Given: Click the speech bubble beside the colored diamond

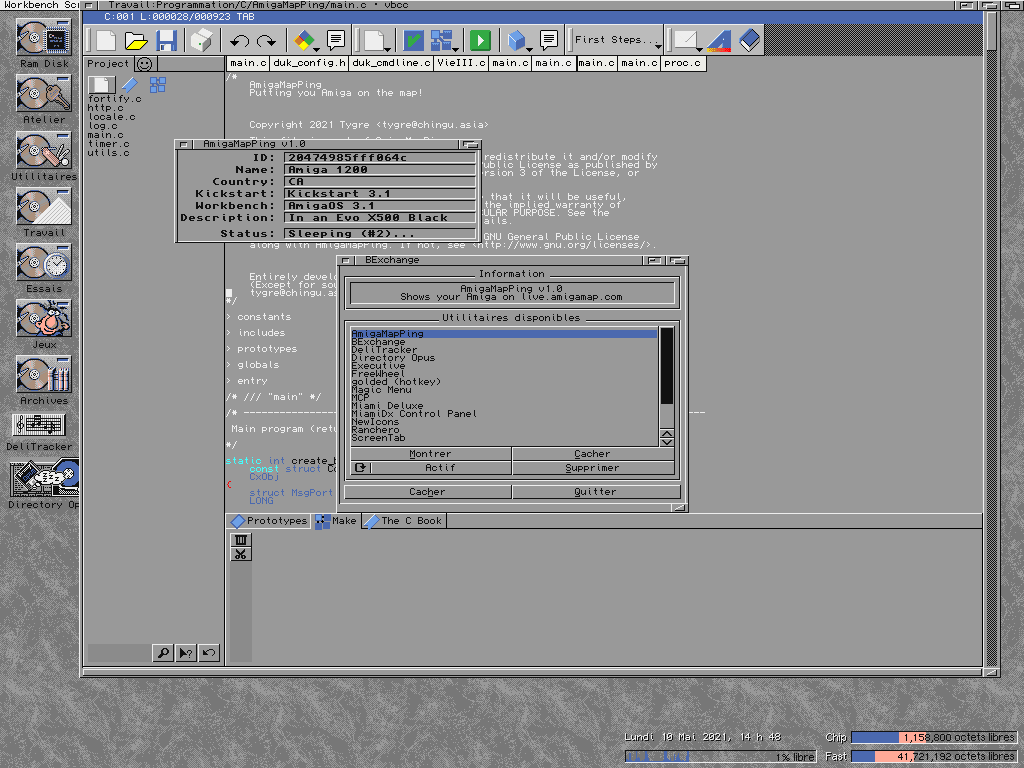Looking at the screenshot, I should tap(336, 40).
